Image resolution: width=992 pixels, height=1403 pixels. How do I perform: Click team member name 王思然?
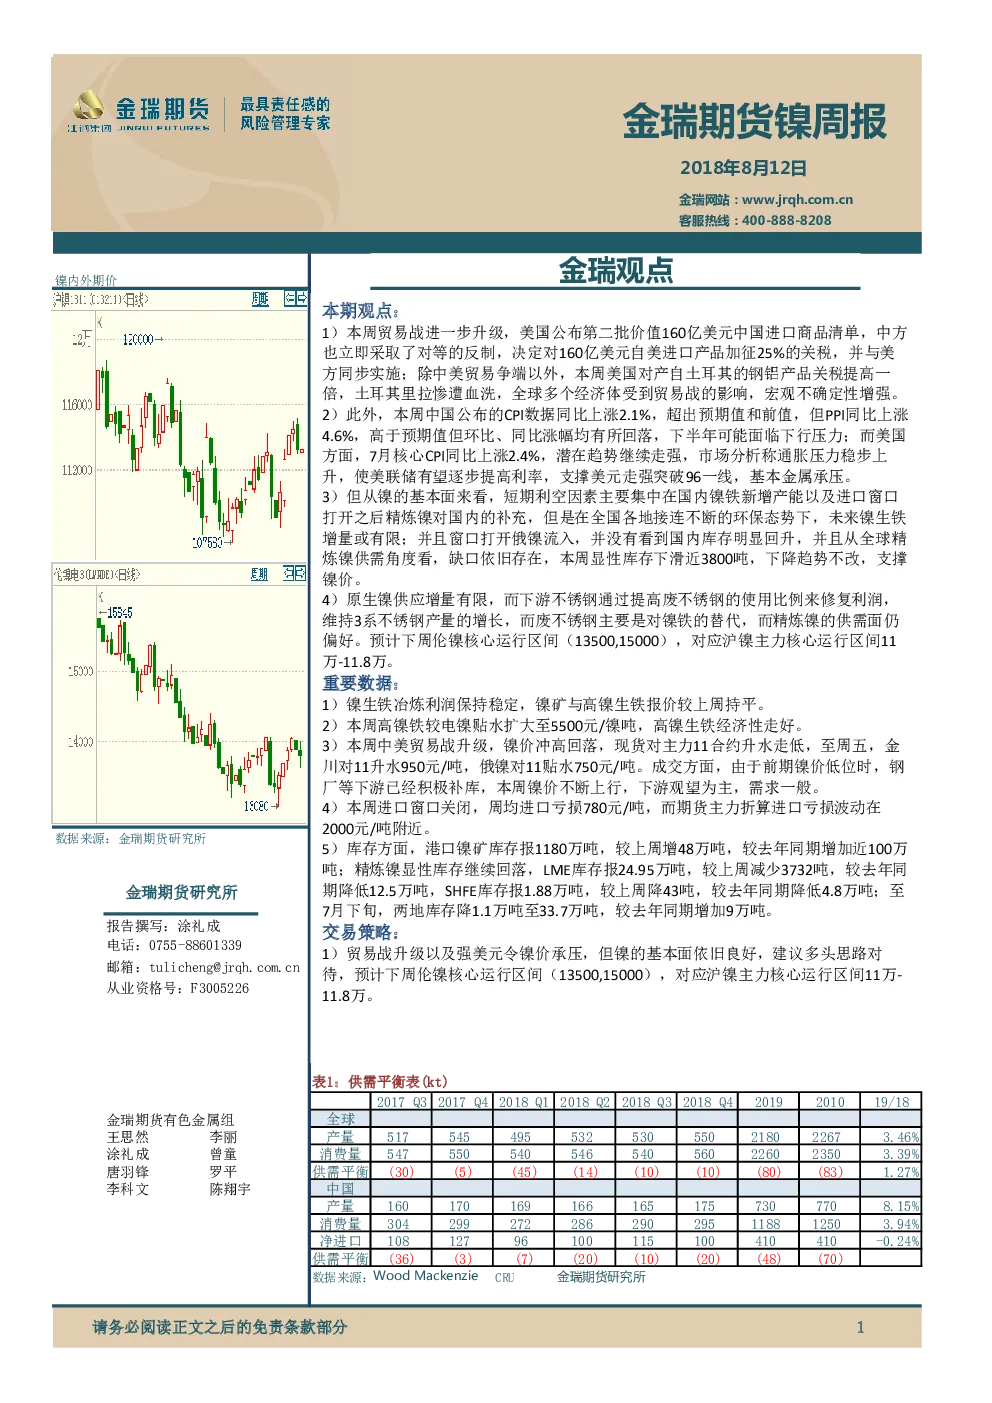[128, 1137]
